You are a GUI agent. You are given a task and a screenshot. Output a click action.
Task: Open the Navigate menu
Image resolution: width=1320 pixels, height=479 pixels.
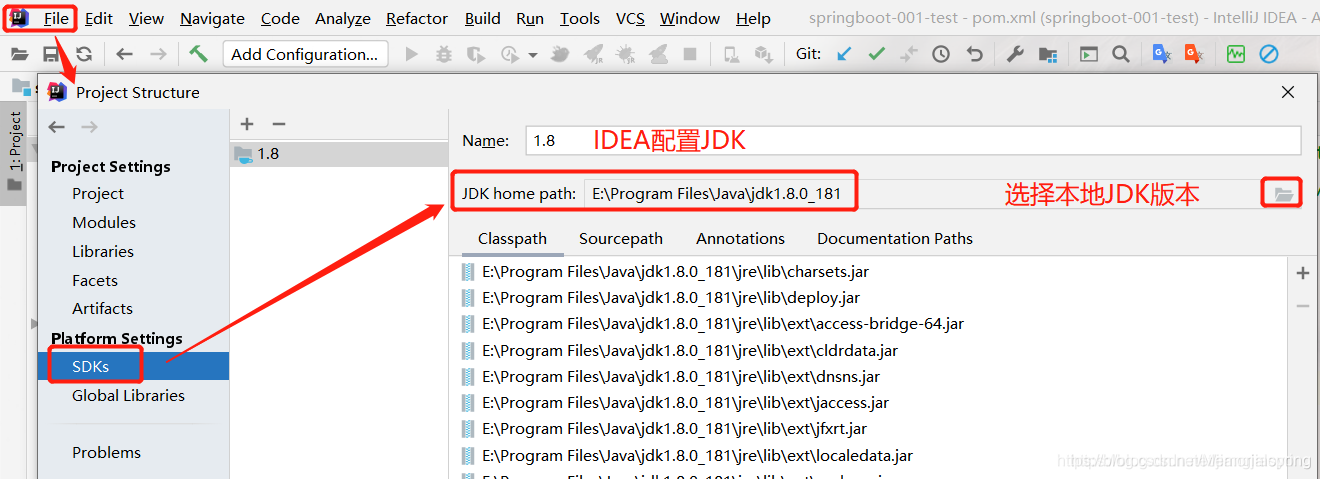[x=212, y=18]
